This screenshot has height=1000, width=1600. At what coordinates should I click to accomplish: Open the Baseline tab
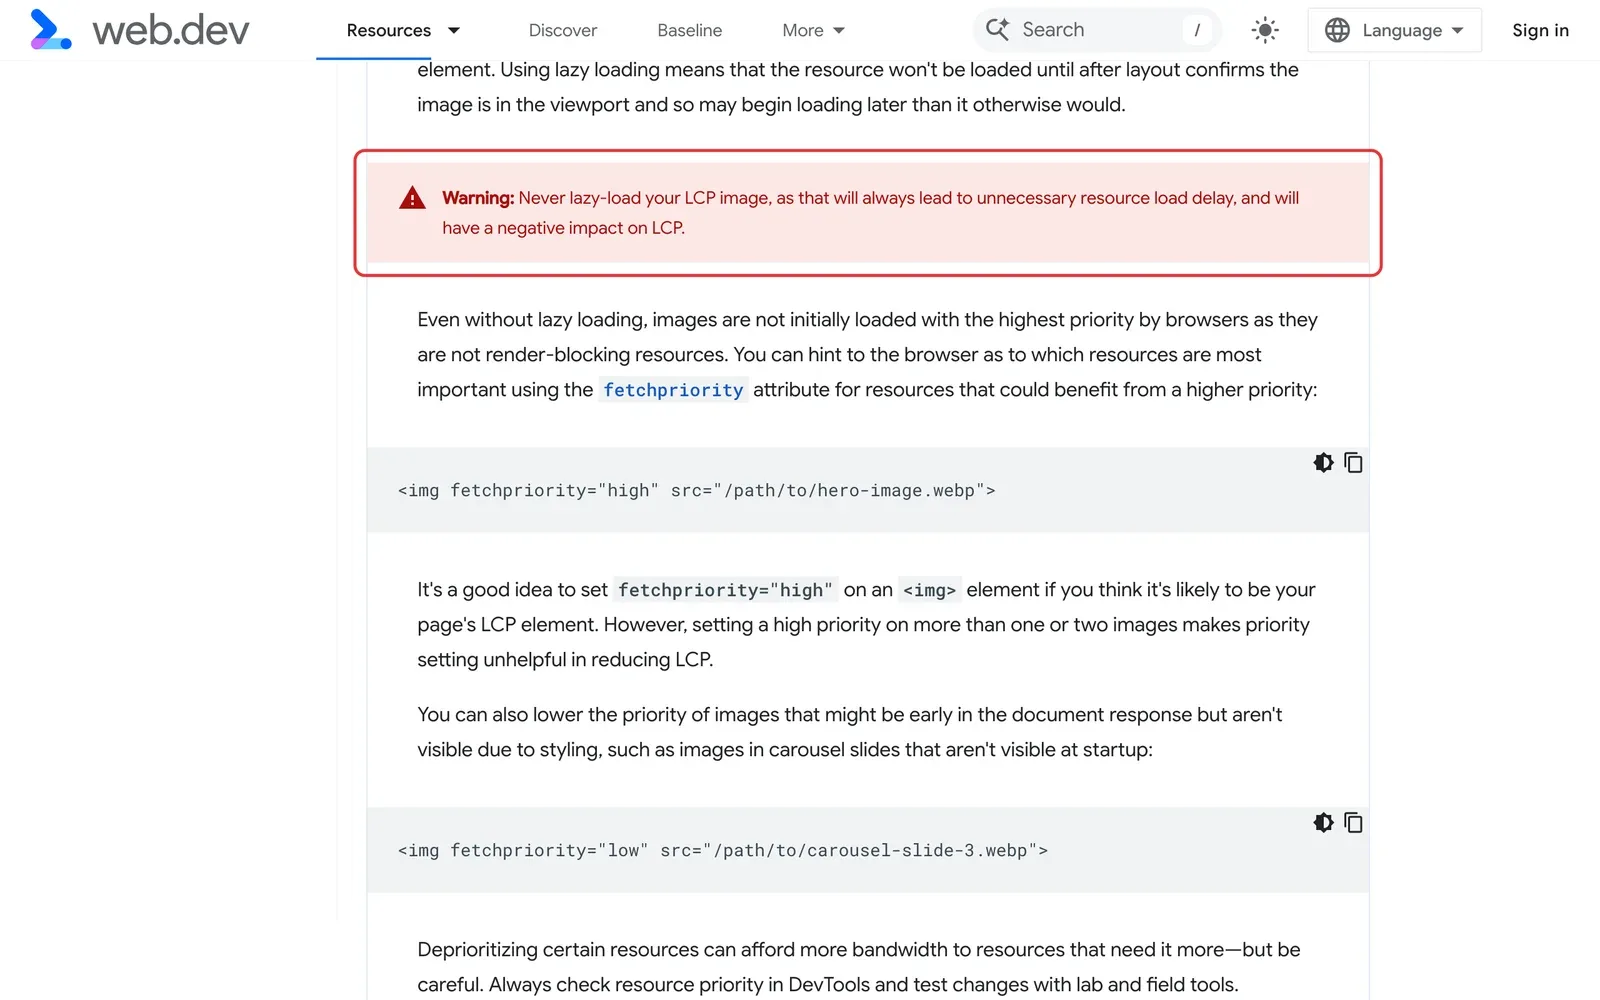(690, 30)
